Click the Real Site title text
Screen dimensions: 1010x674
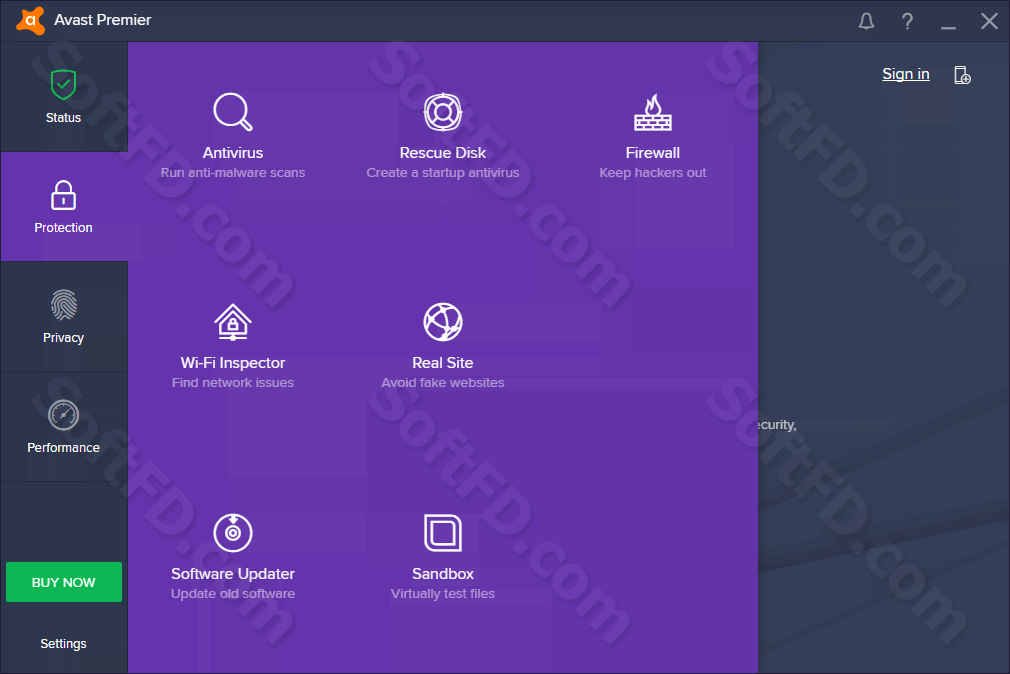443,363
